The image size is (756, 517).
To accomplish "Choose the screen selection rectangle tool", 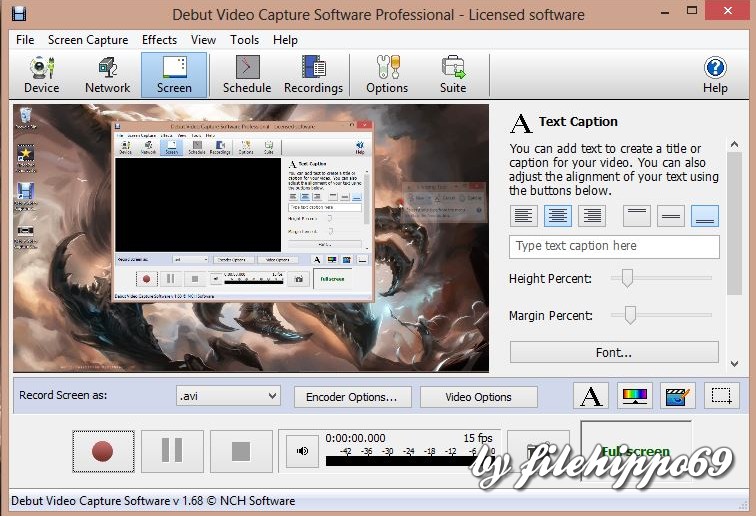I will 722,396.
